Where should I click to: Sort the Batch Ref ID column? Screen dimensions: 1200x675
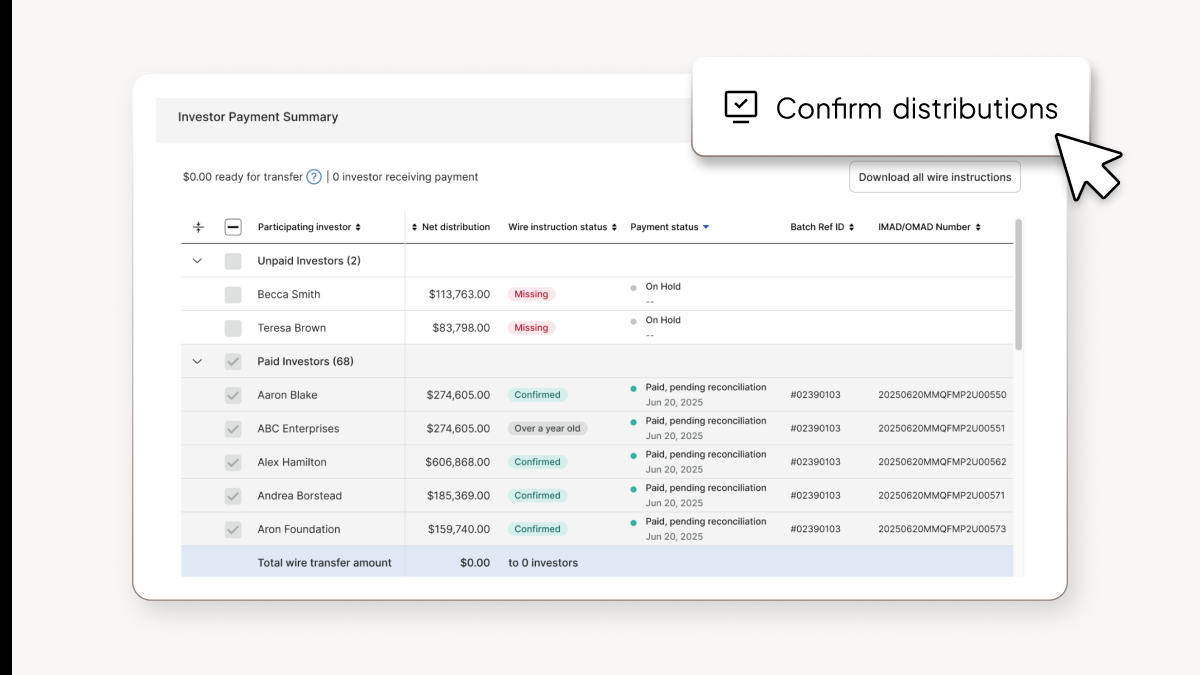852,227
